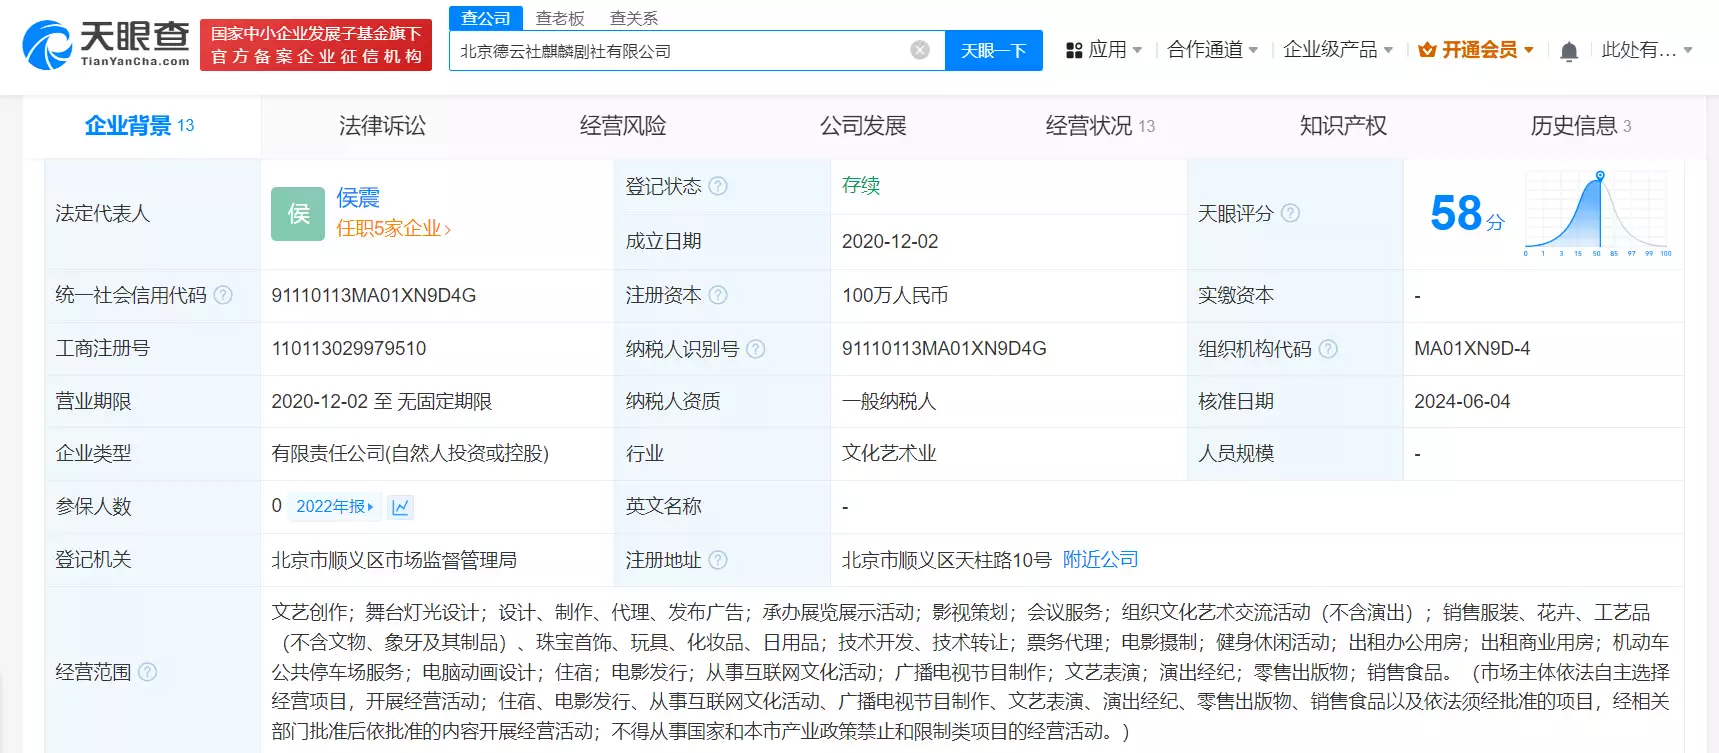Image resolution: width=1719 pixels, height=753 pixels.
Task: Click the red 国家中小企业发展子基金旗下 banner
Action: point(316,45)
